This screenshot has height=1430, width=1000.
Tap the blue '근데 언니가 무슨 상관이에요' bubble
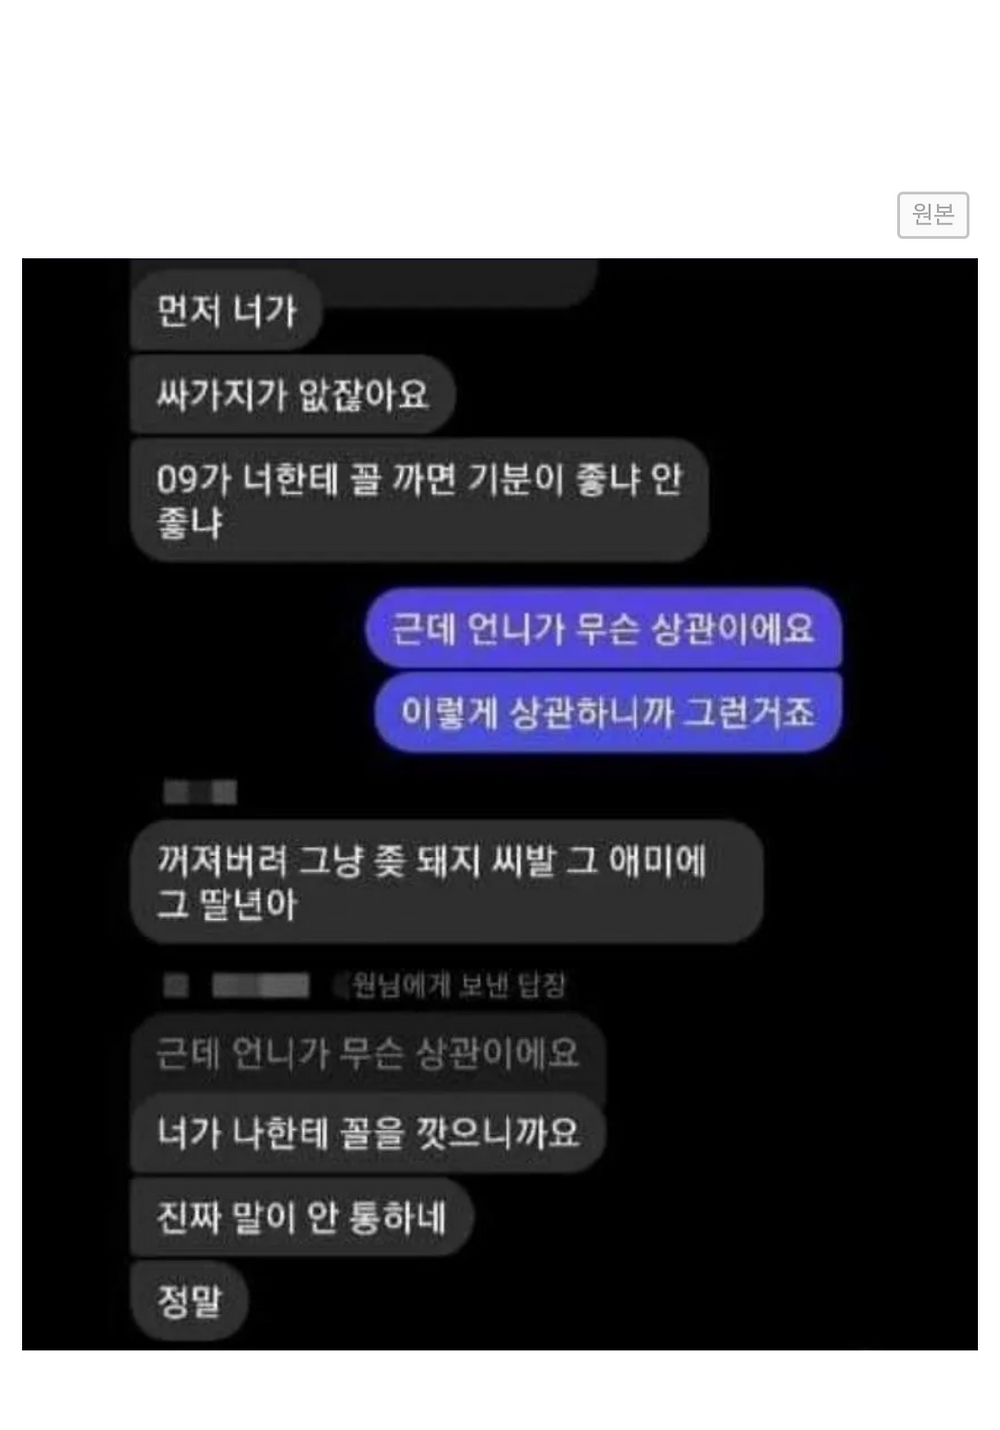point(603,629)
